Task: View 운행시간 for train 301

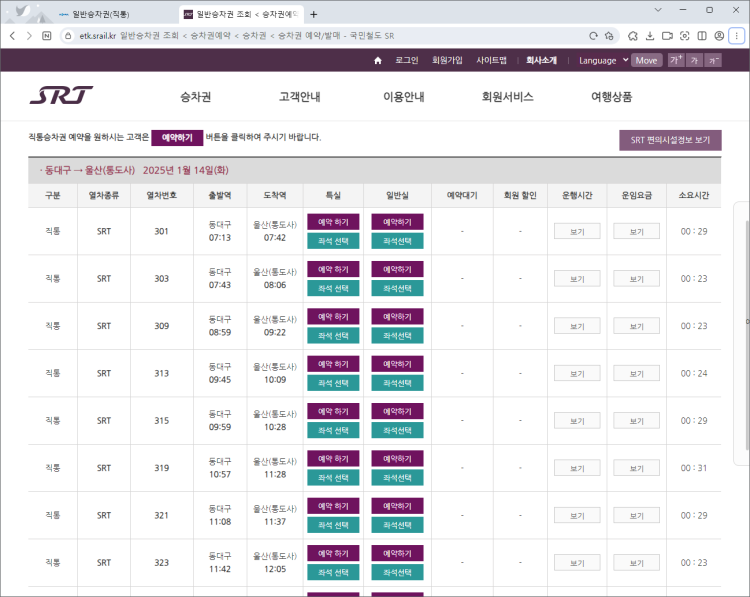Action: point(577,232)
